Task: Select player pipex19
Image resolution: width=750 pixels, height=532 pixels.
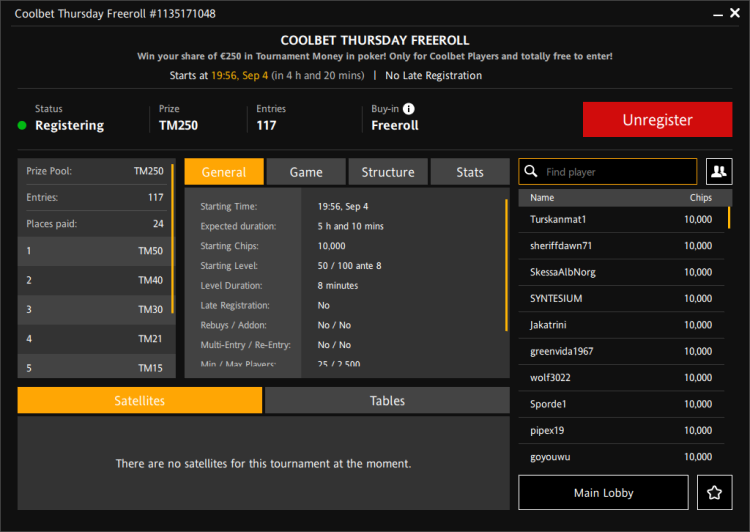Action: [621, 431]
